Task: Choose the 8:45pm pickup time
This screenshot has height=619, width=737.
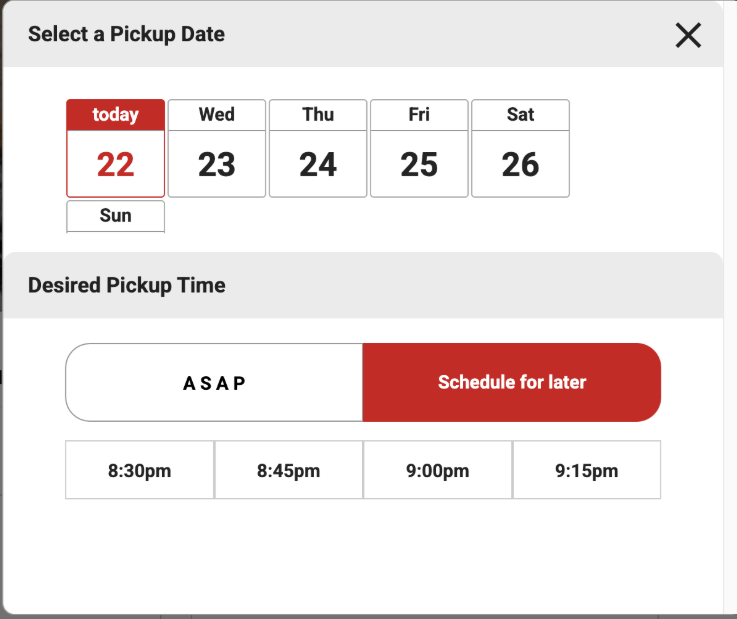Action: [x=289, y=470]
